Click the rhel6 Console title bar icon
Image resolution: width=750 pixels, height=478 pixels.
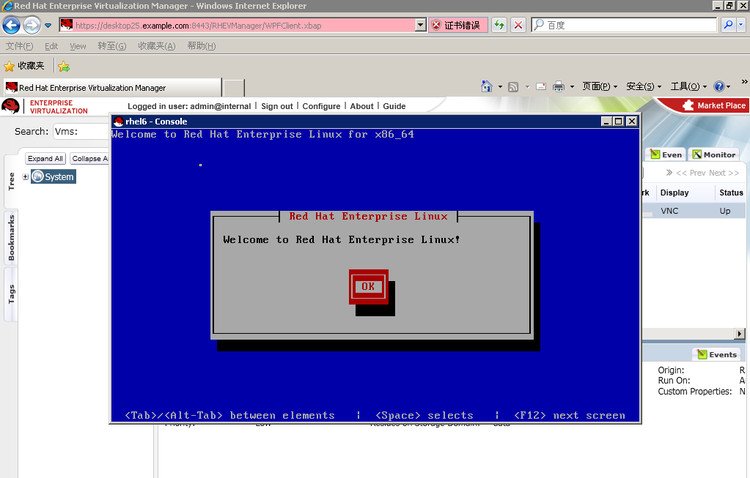click(x=119, y=122)
